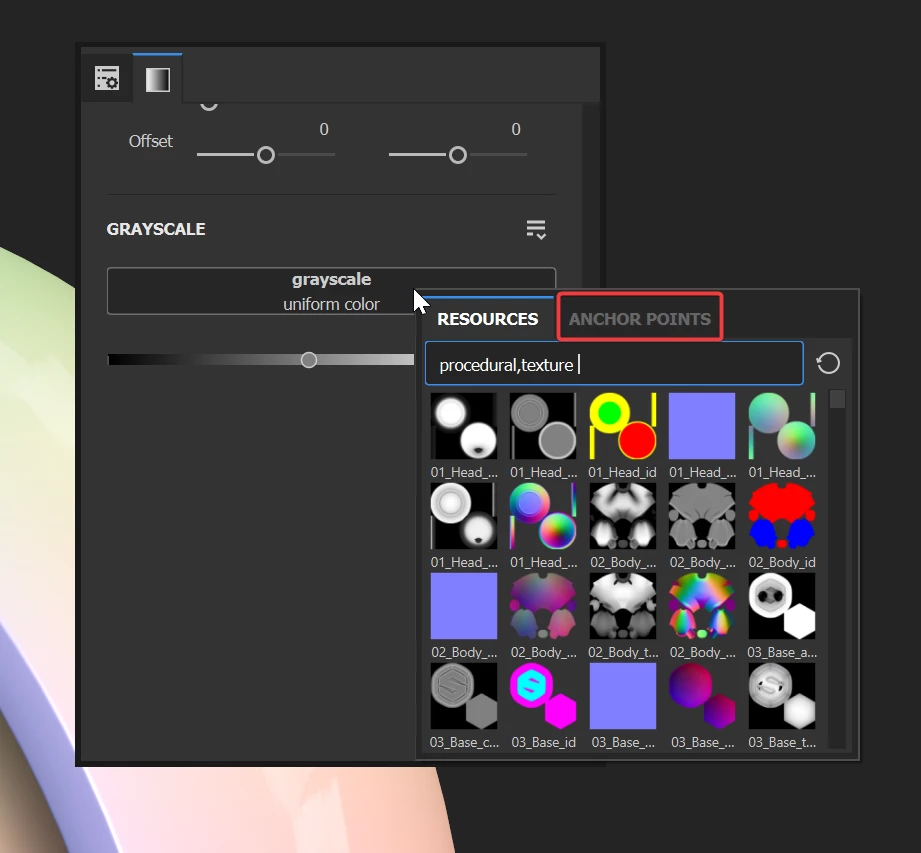Select the 03_Base_c... gray emblem thumbnail
The width and height of the screenshot is (921, 853).
464,696
